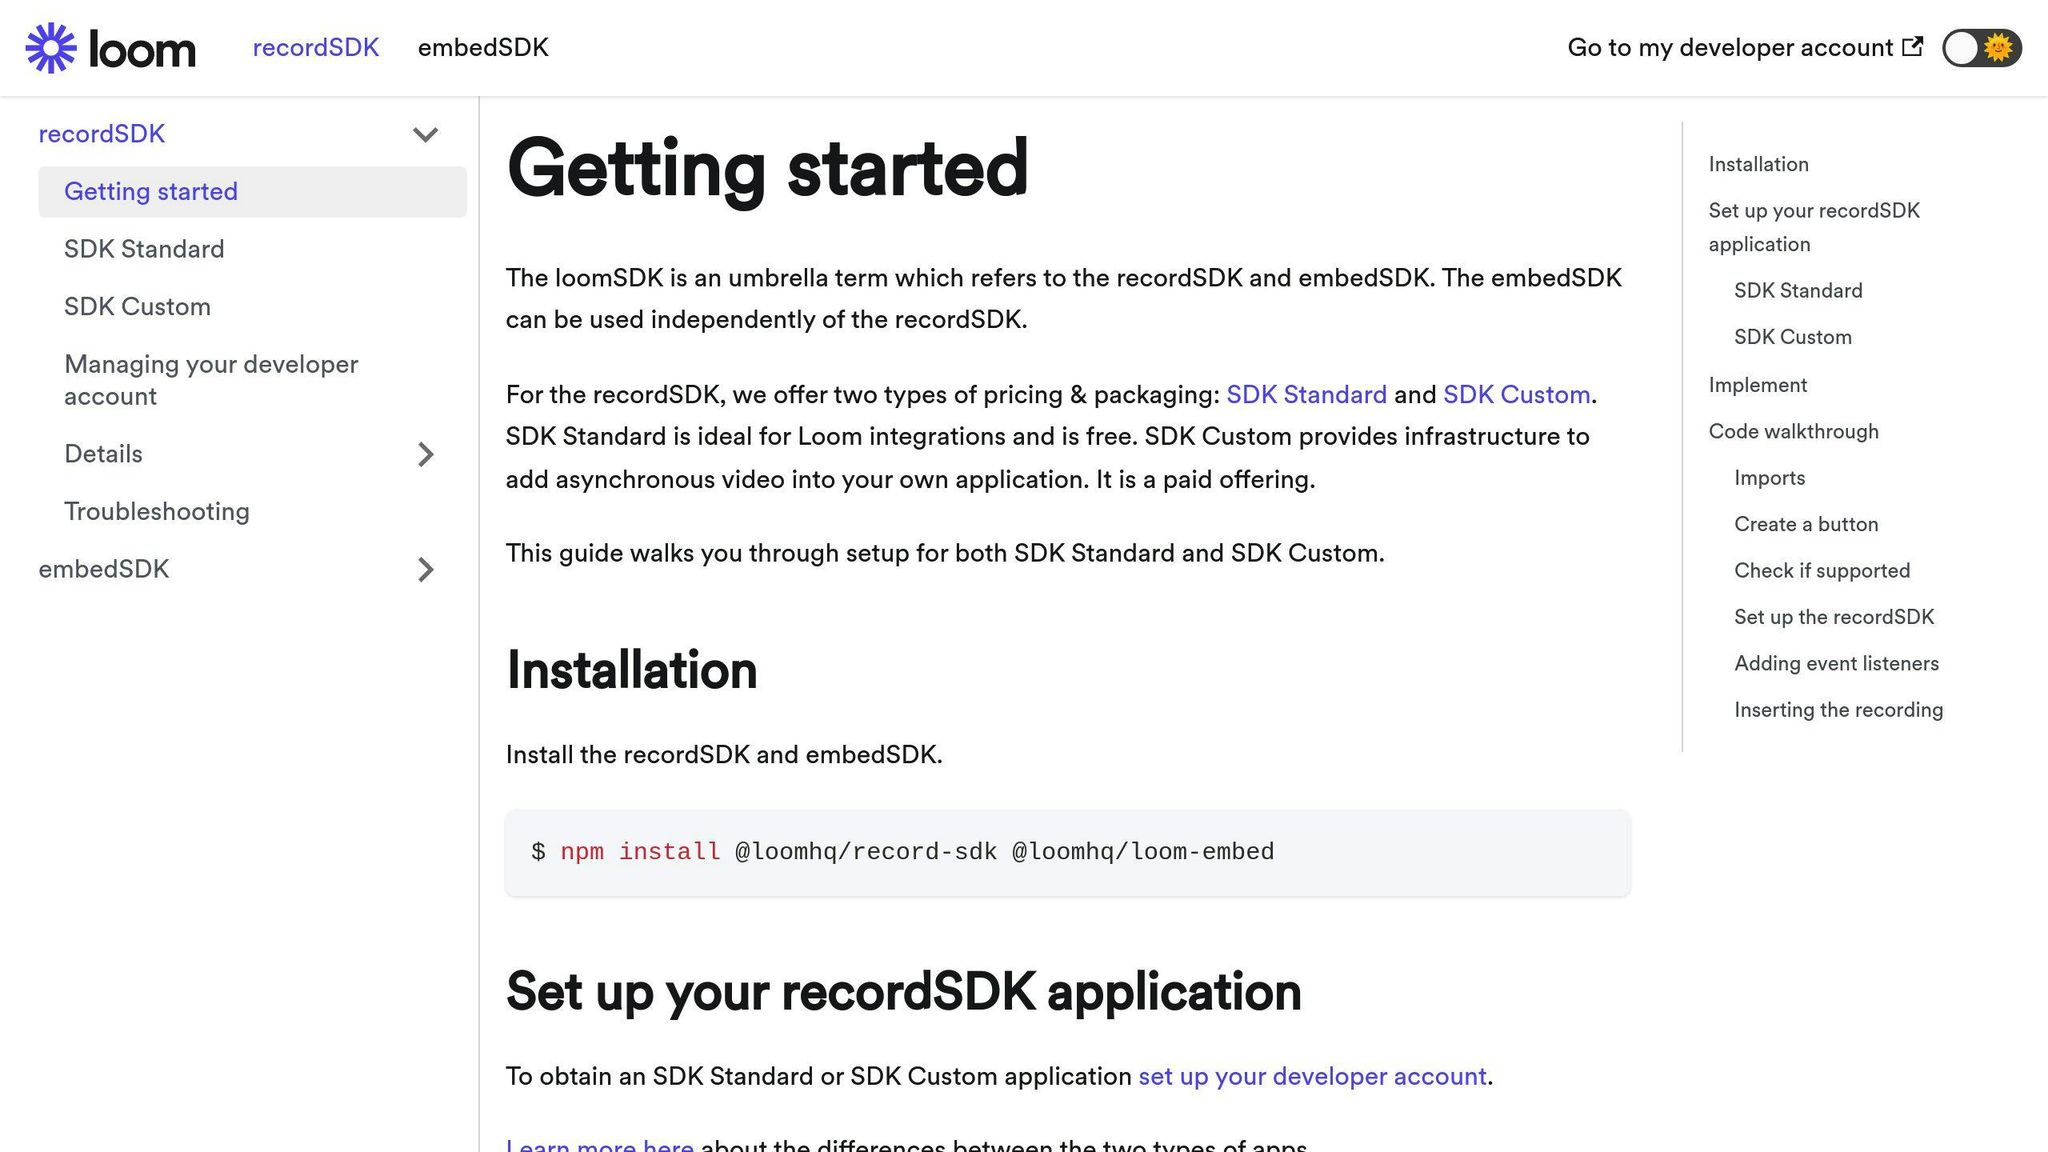Click the npm install code block
Screen dimensions: 2048x1152
pyautogui.click(x=1068, y=852)
